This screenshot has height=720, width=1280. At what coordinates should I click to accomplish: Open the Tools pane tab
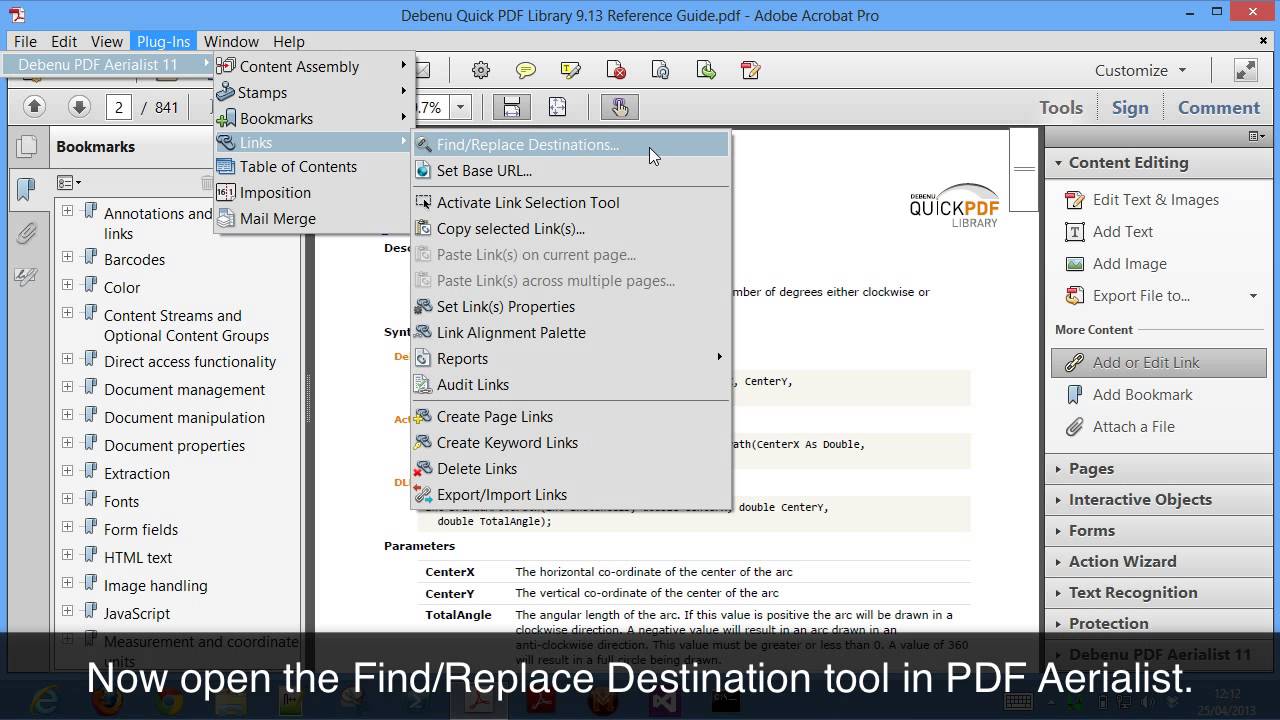click(1060, 107)
